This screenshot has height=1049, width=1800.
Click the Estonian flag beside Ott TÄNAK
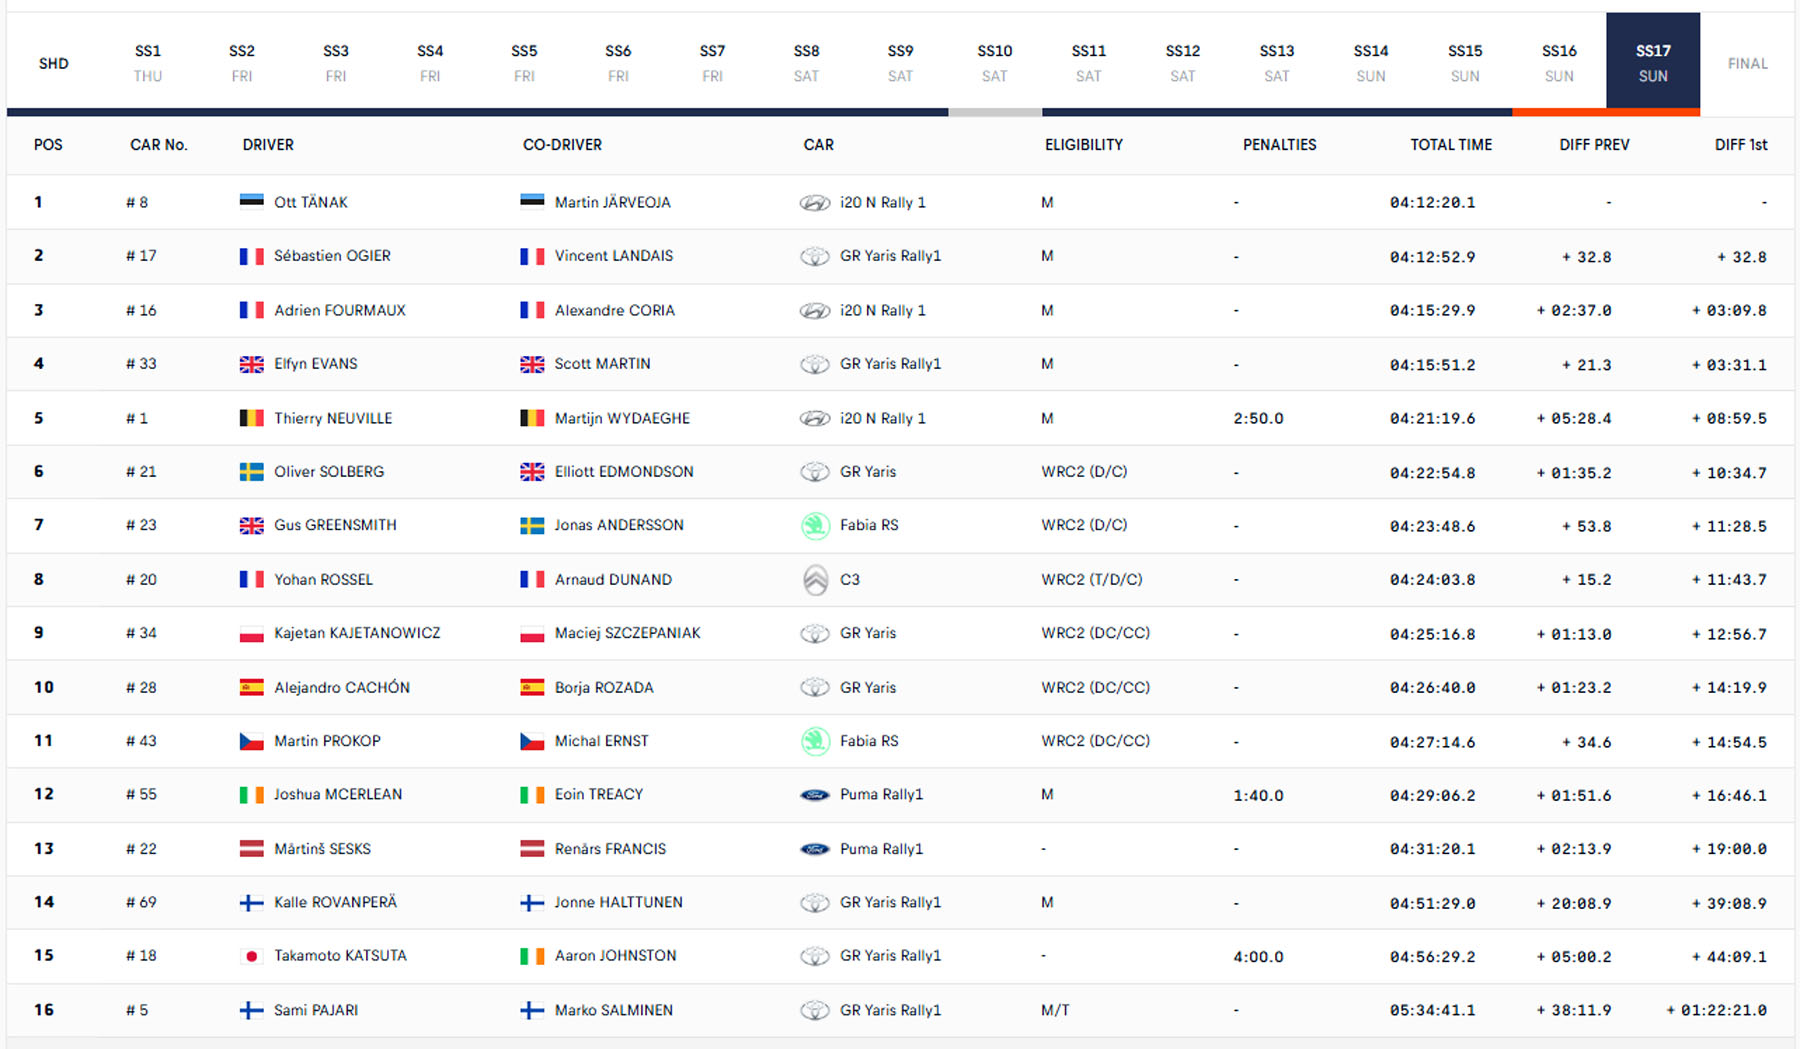(251, 202)
